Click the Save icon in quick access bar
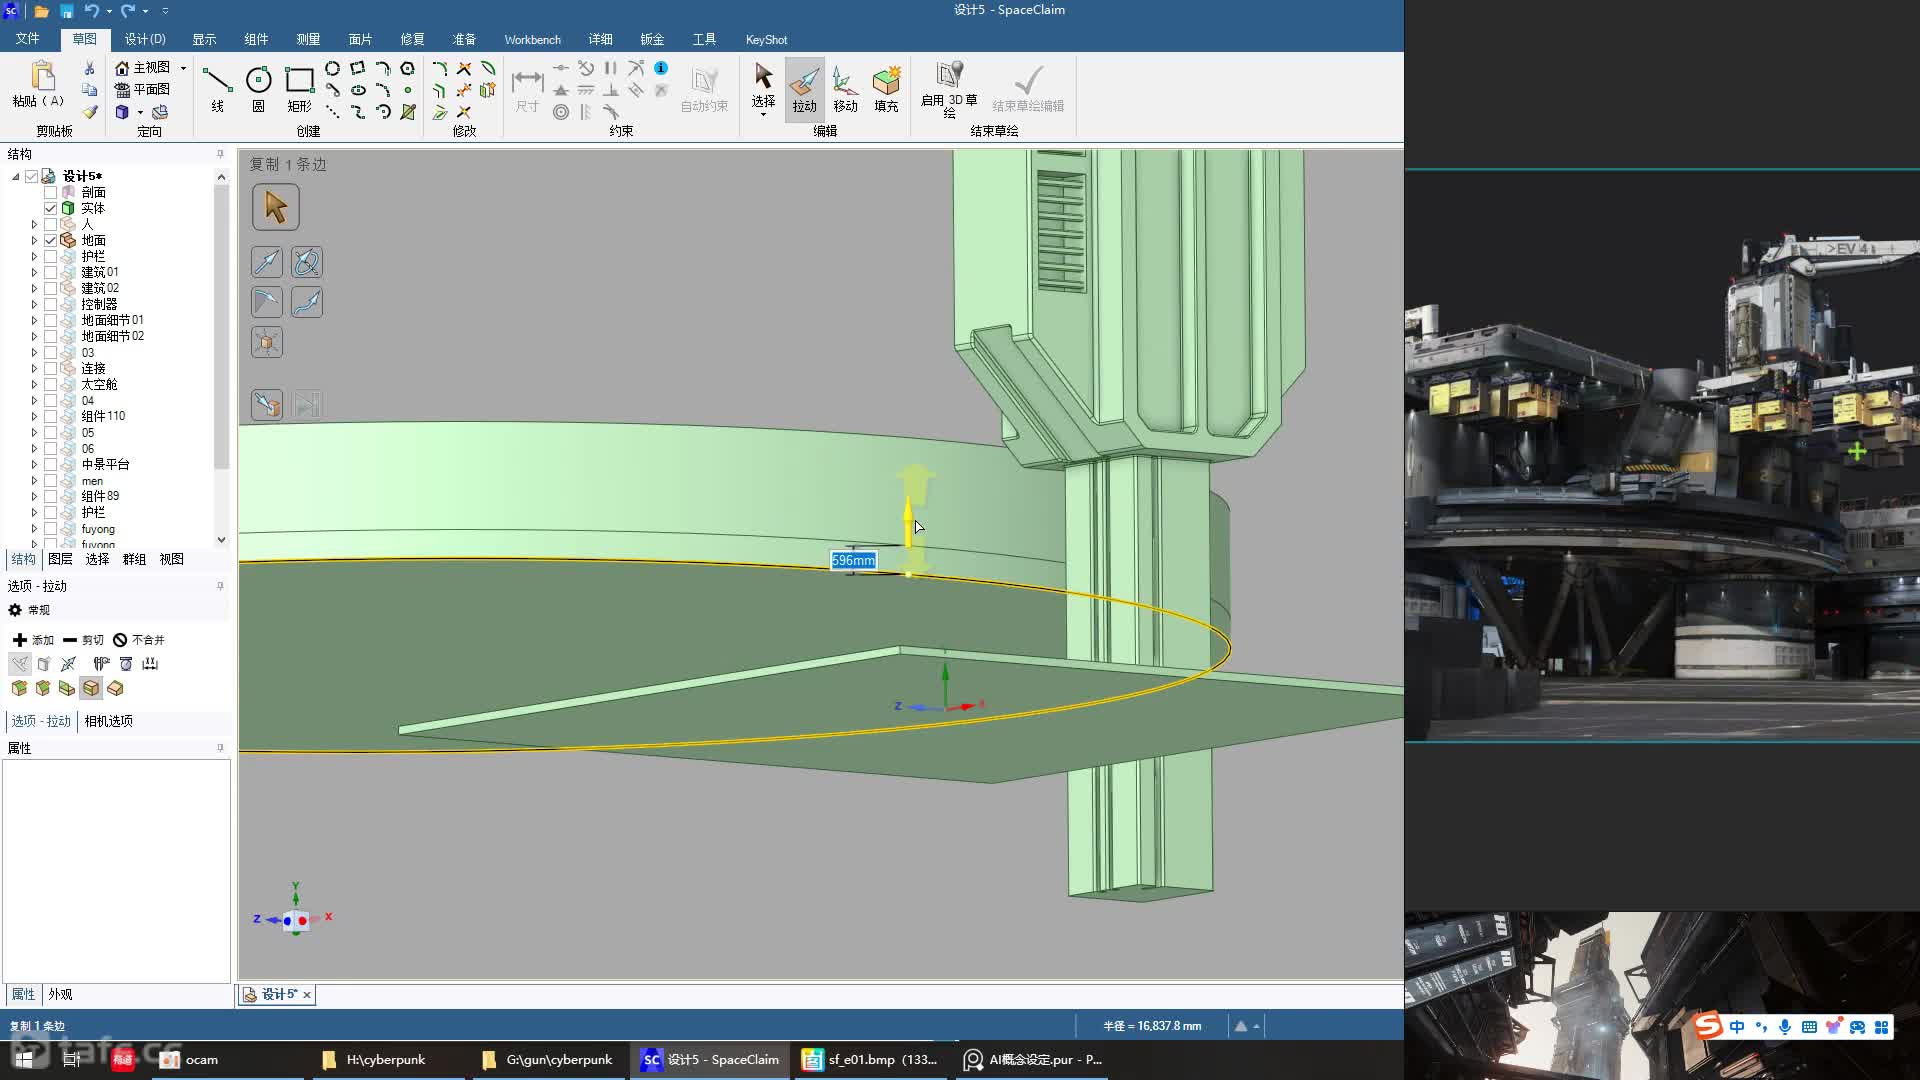This screenshot has width=1920, height=1080. pos(66,11)
